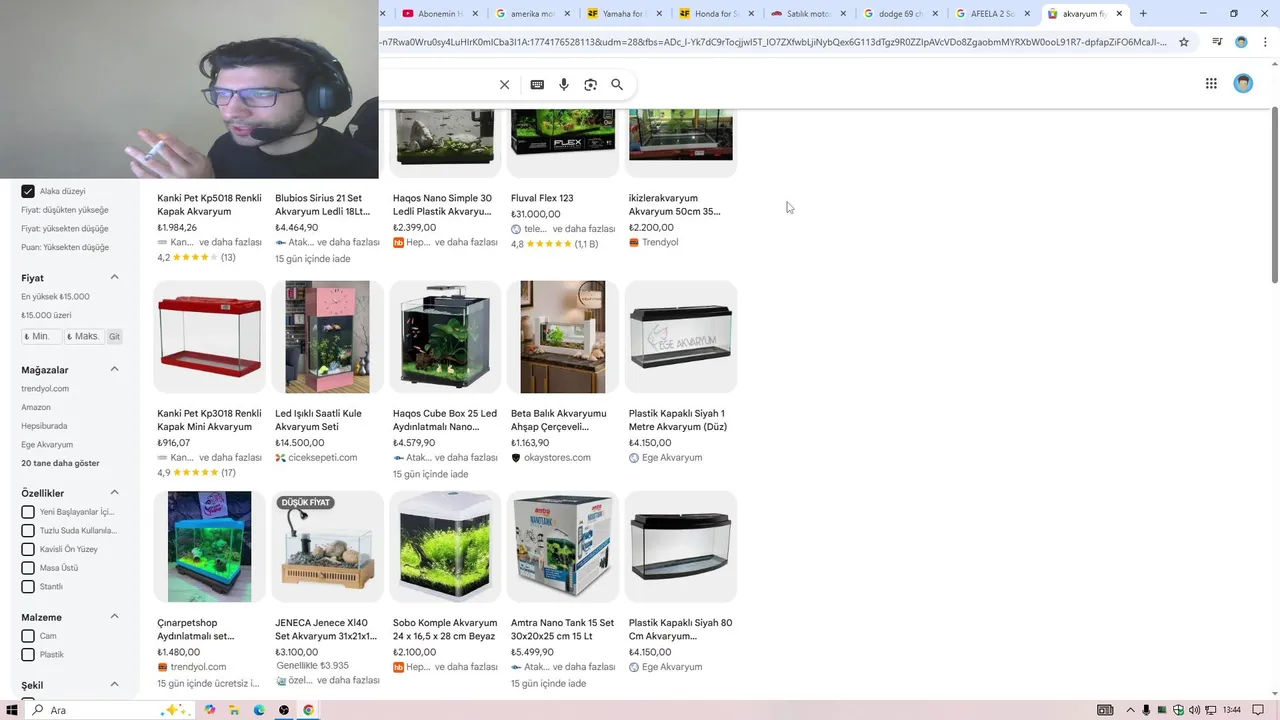Start voice search with the microphone icon
Screen dimensions: 1280x720
click(564, 85)
